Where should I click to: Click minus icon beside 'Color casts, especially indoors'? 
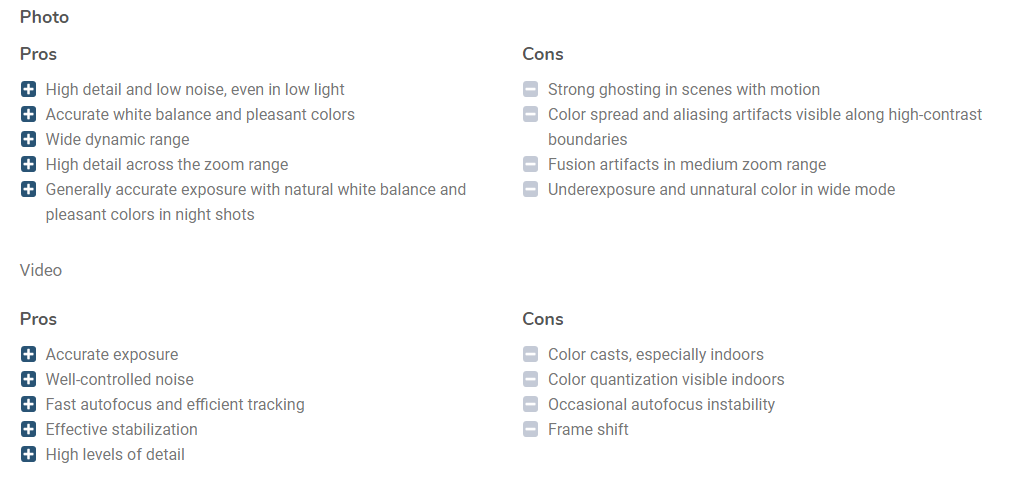tap(531, 354)
